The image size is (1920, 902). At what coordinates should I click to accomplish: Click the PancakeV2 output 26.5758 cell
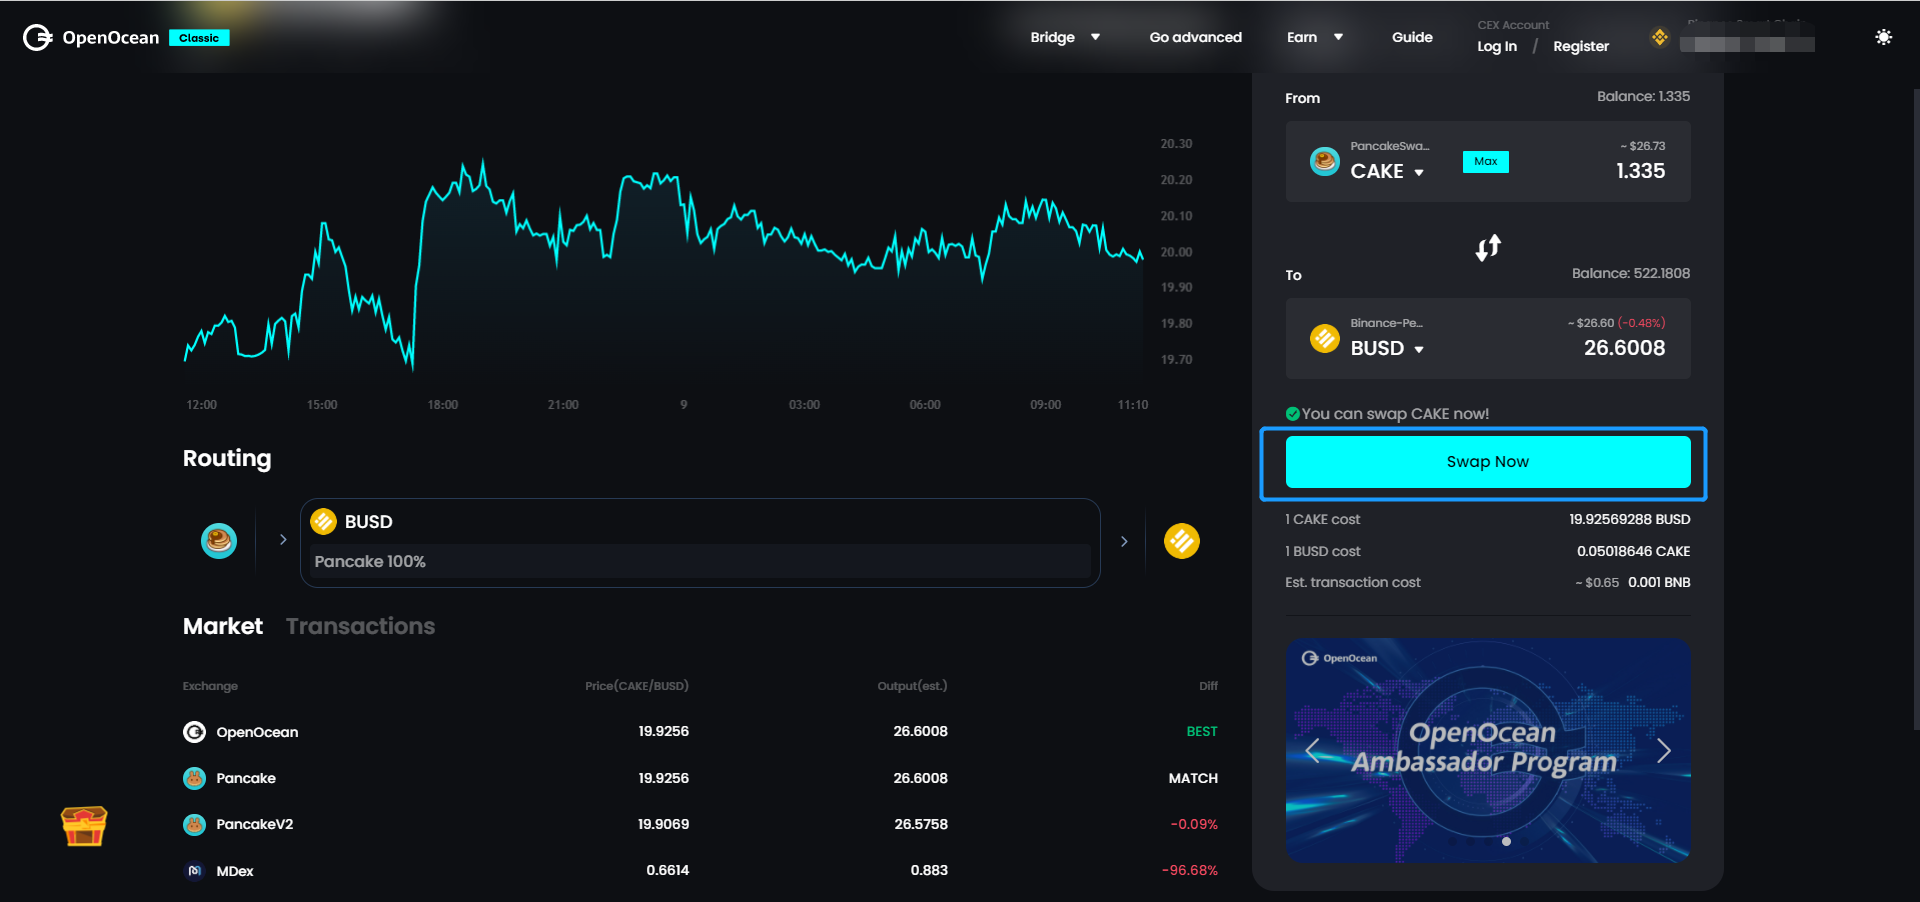(921, 824)
